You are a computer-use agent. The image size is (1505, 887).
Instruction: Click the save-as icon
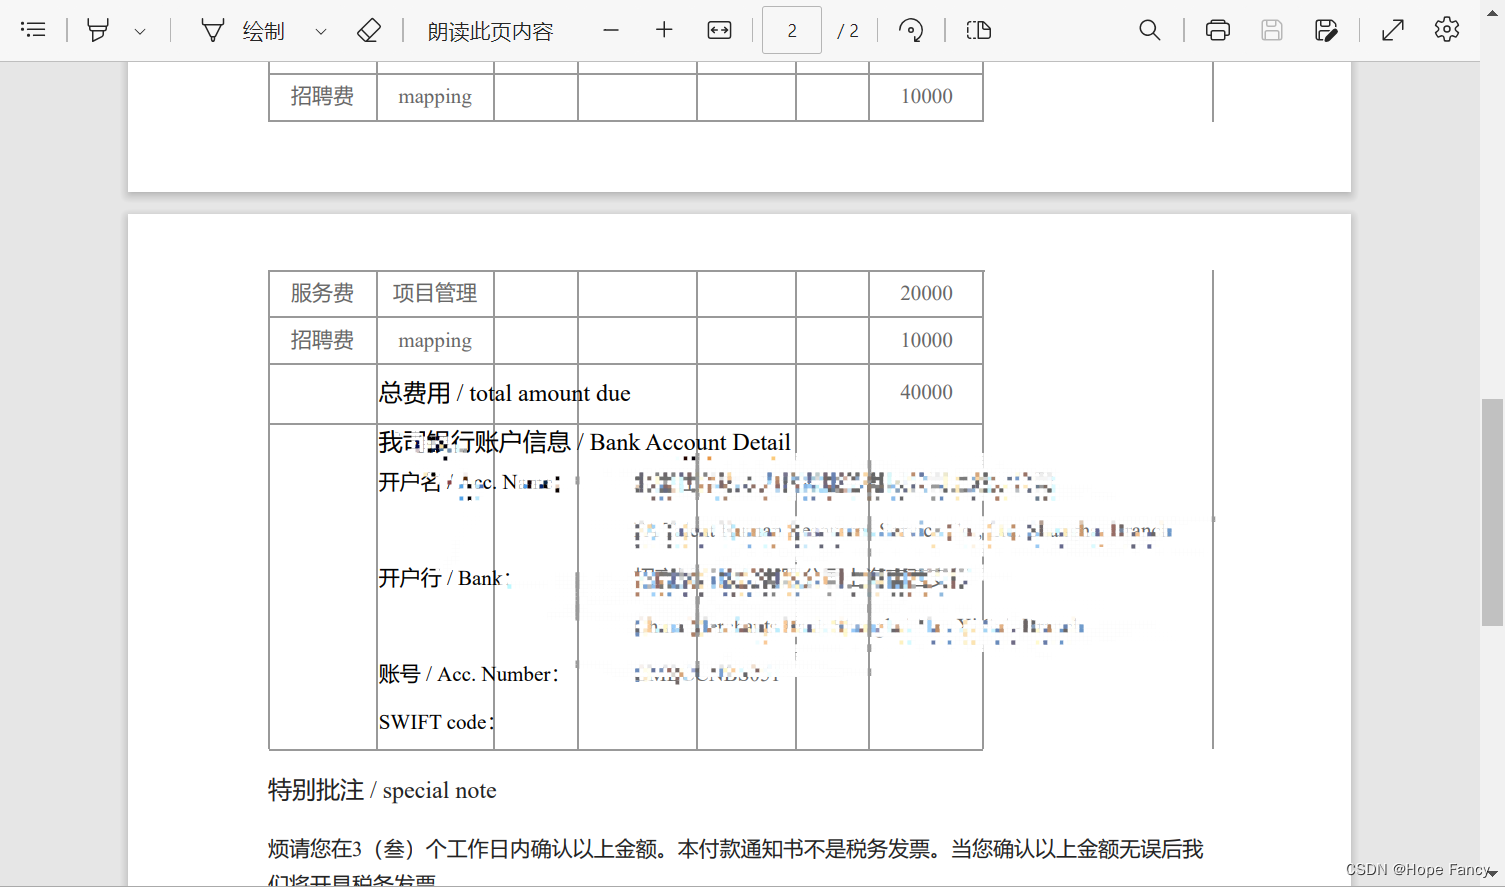pos(1326,30)
